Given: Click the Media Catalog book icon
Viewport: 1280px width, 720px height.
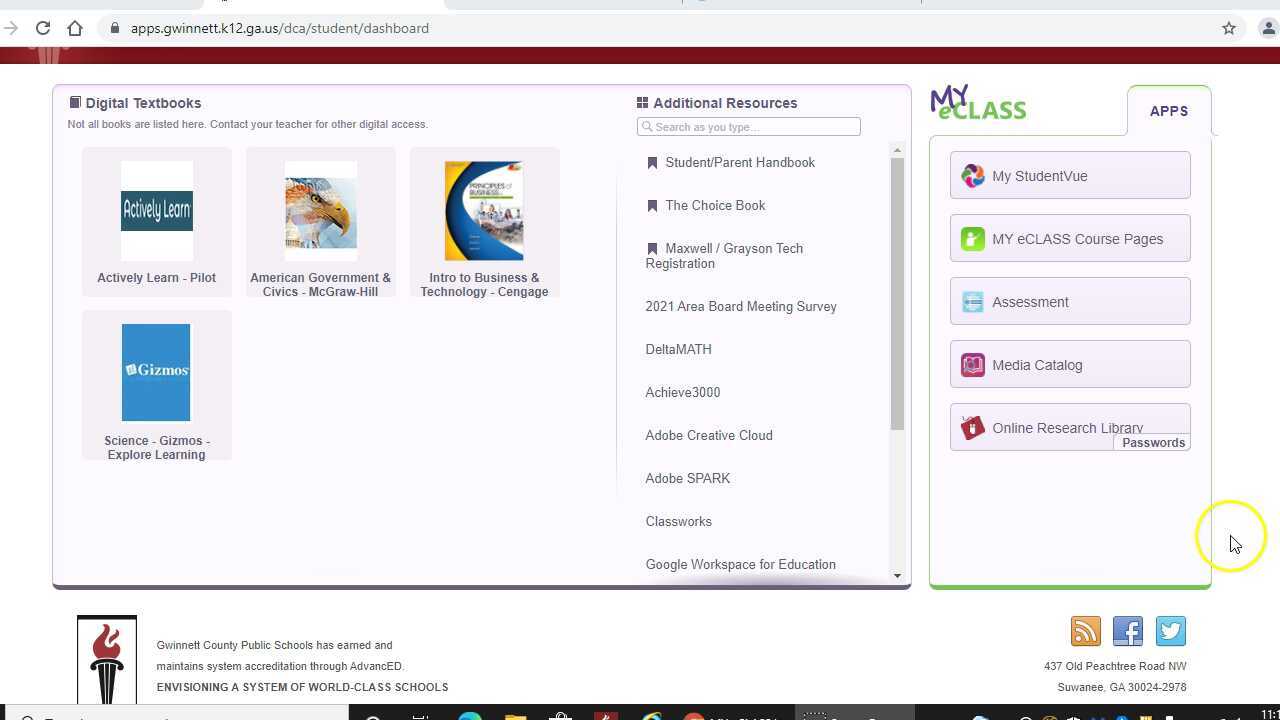Looking at the screenshot, I should click(973, 365).
